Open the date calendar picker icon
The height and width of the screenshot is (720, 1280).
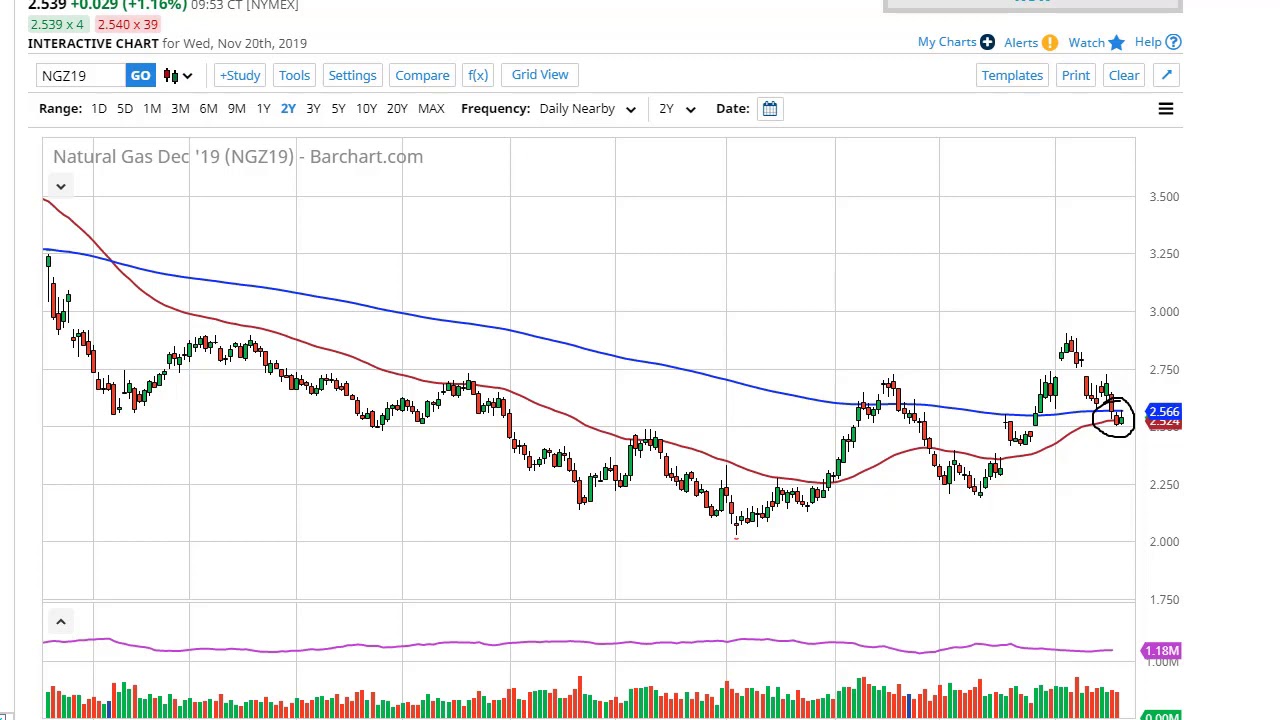[x=770, y=108]
